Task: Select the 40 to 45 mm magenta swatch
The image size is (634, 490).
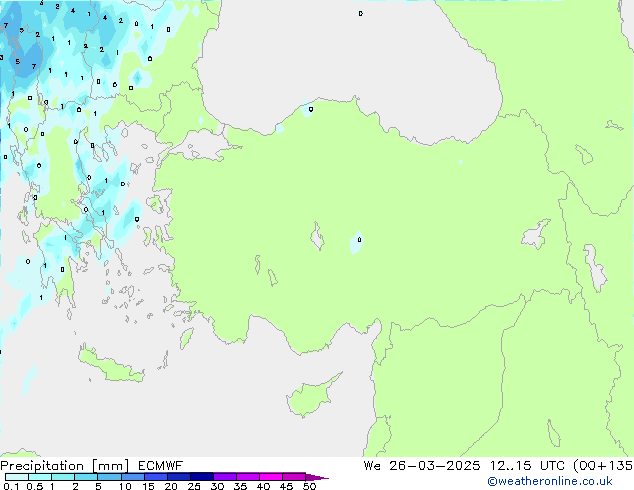Action: [271, 477]
